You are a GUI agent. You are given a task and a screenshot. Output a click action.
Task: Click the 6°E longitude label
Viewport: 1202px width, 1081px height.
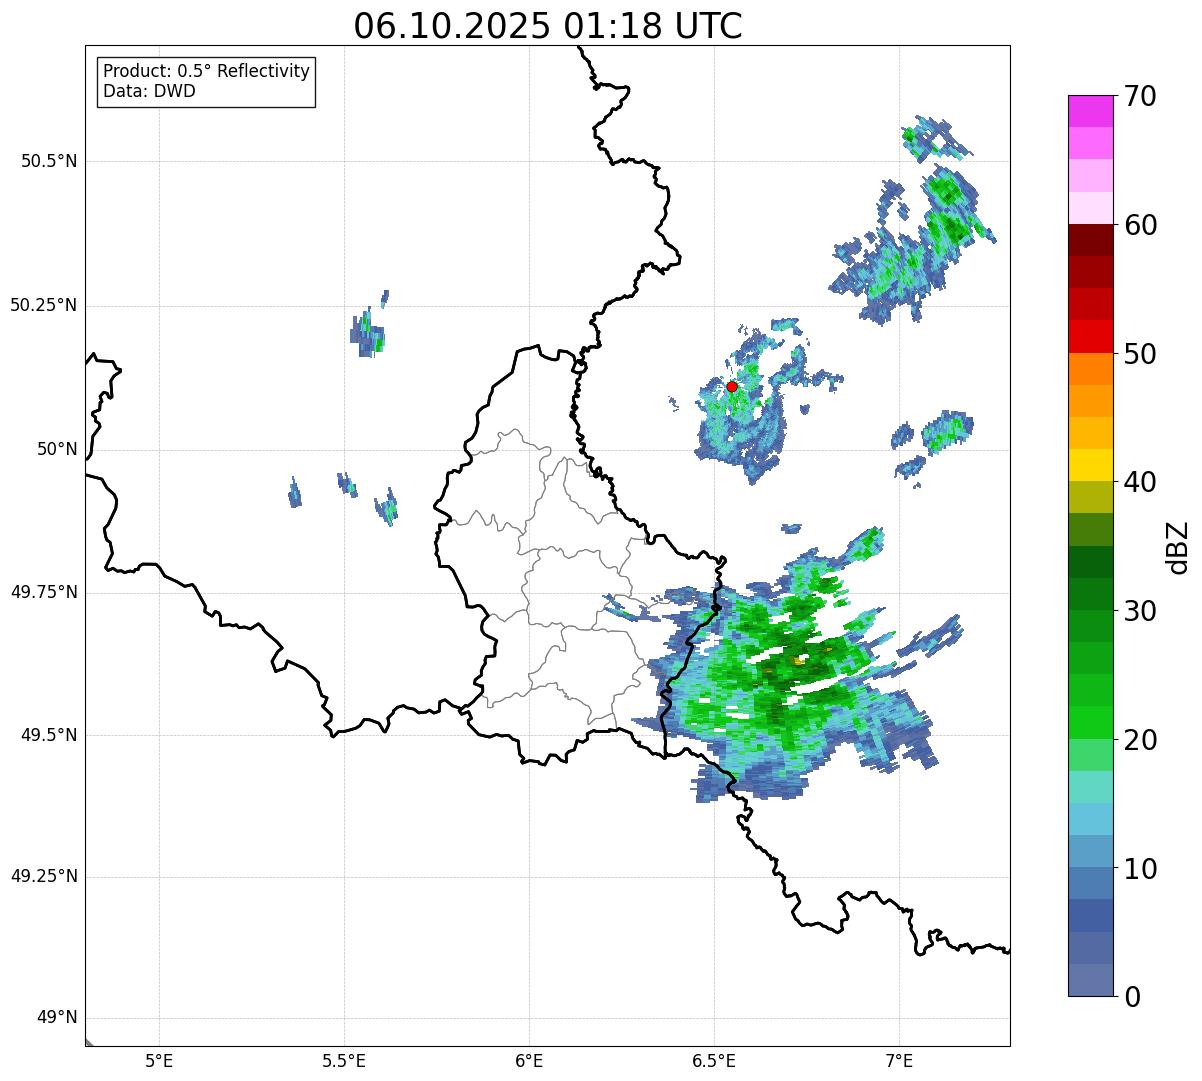(x=529, y=1061)
